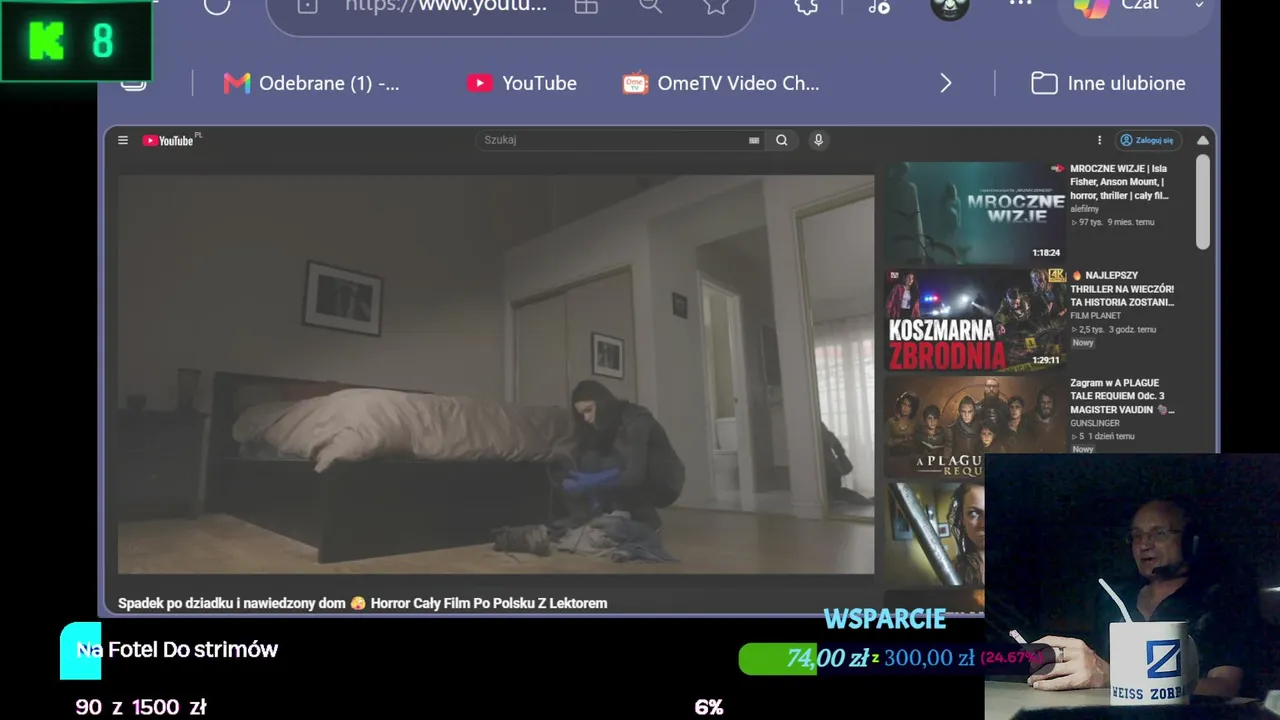Open the KOSZMARNA ZBRODNIA video thumbnail
Viewport: 1280px width, 720px height.
click(x=975, y=319)
